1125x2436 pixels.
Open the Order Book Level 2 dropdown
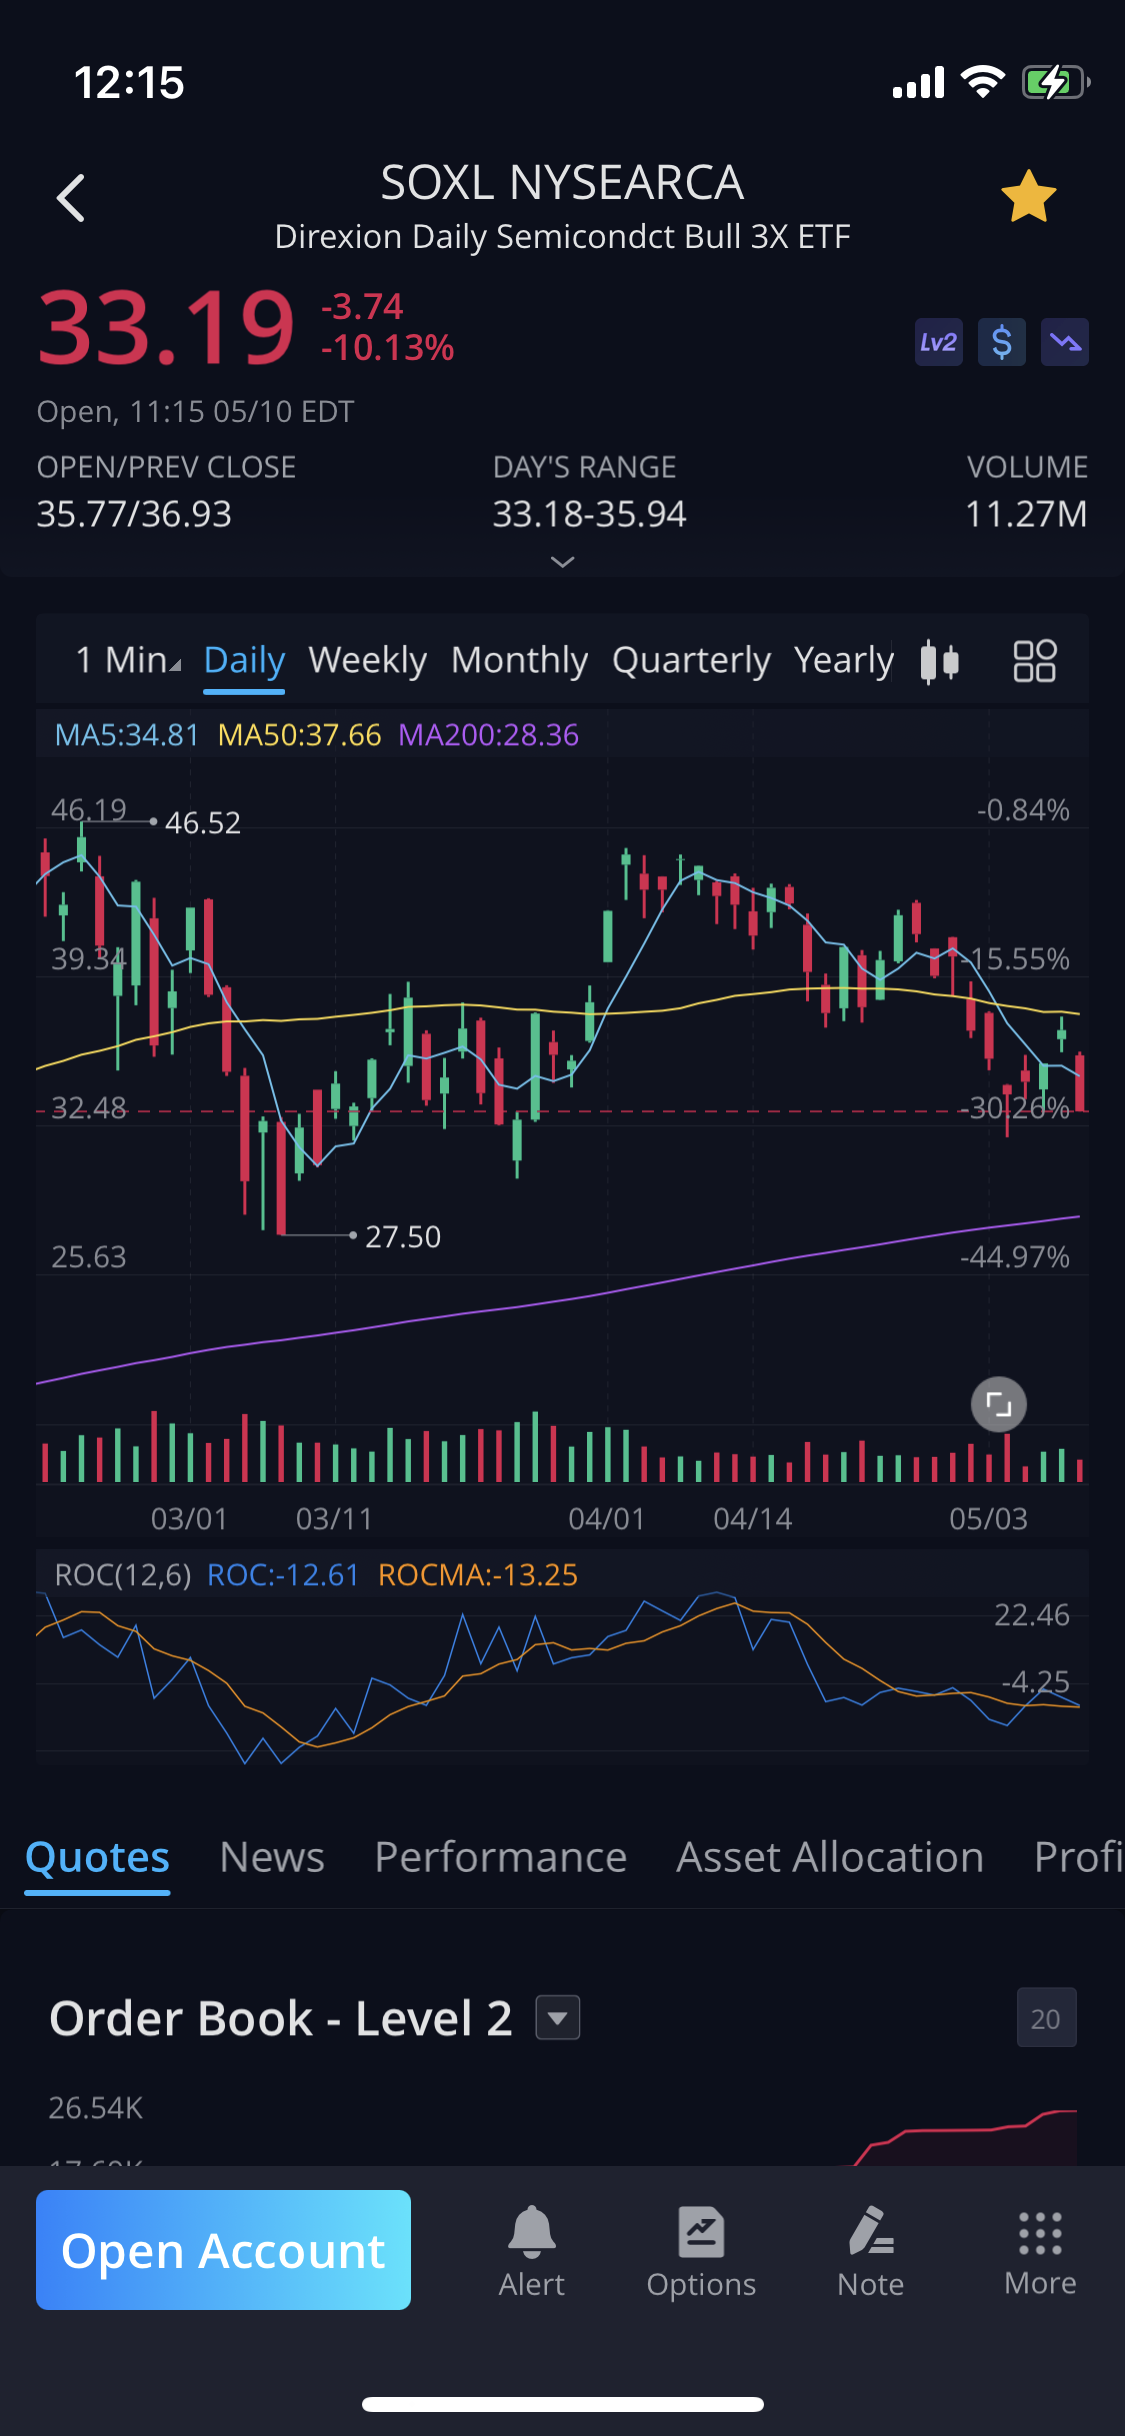coord(558,2017)
